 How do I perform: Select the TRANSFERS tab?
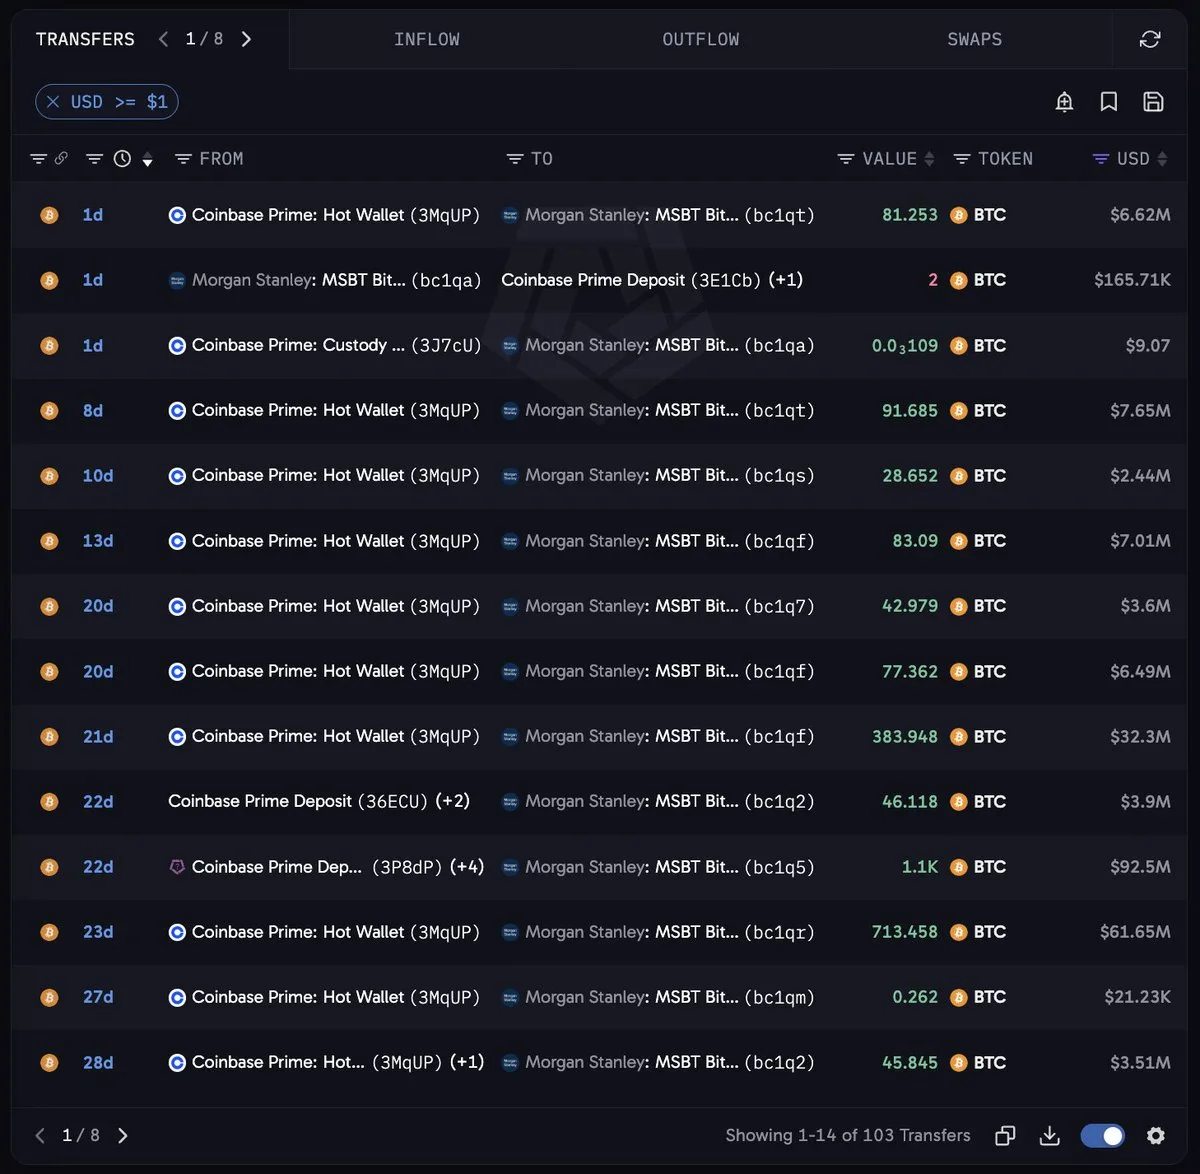click(x=85, y=39)
